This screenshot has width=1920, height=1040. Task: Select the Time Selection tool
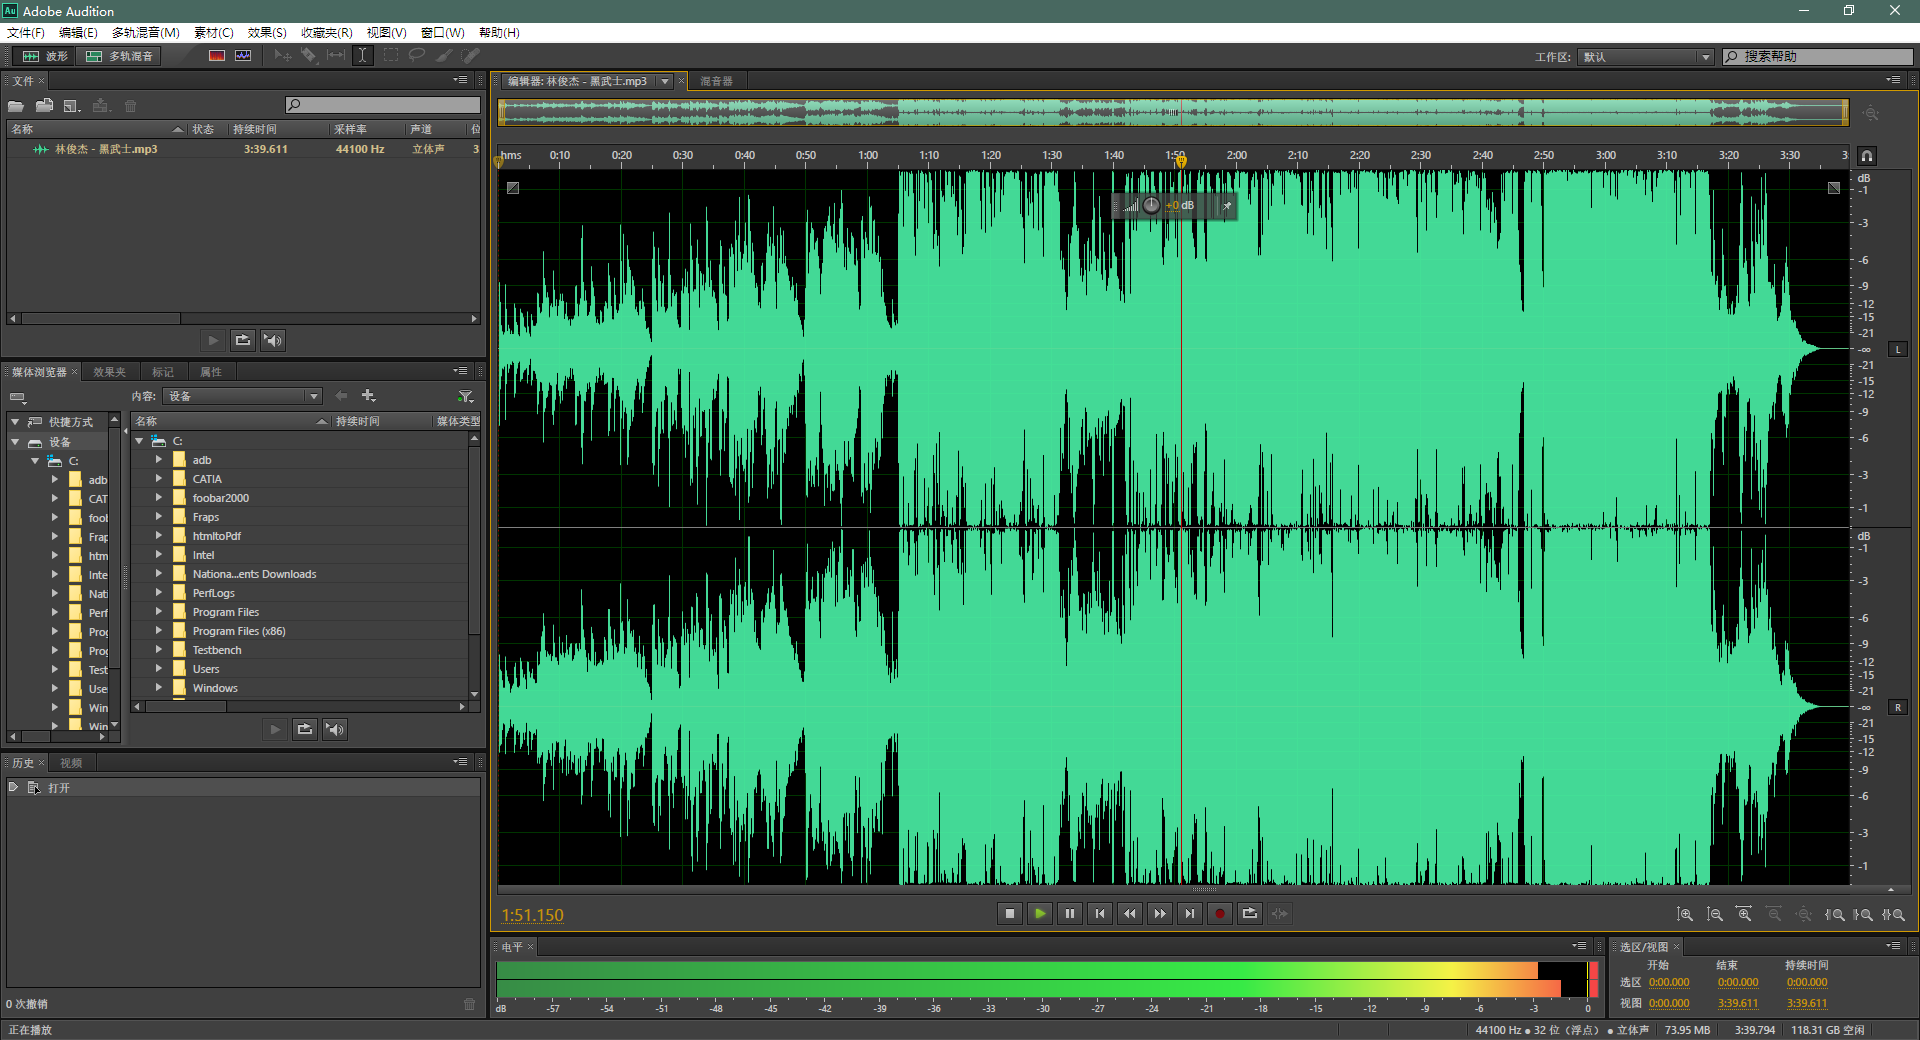pos(363,56)
